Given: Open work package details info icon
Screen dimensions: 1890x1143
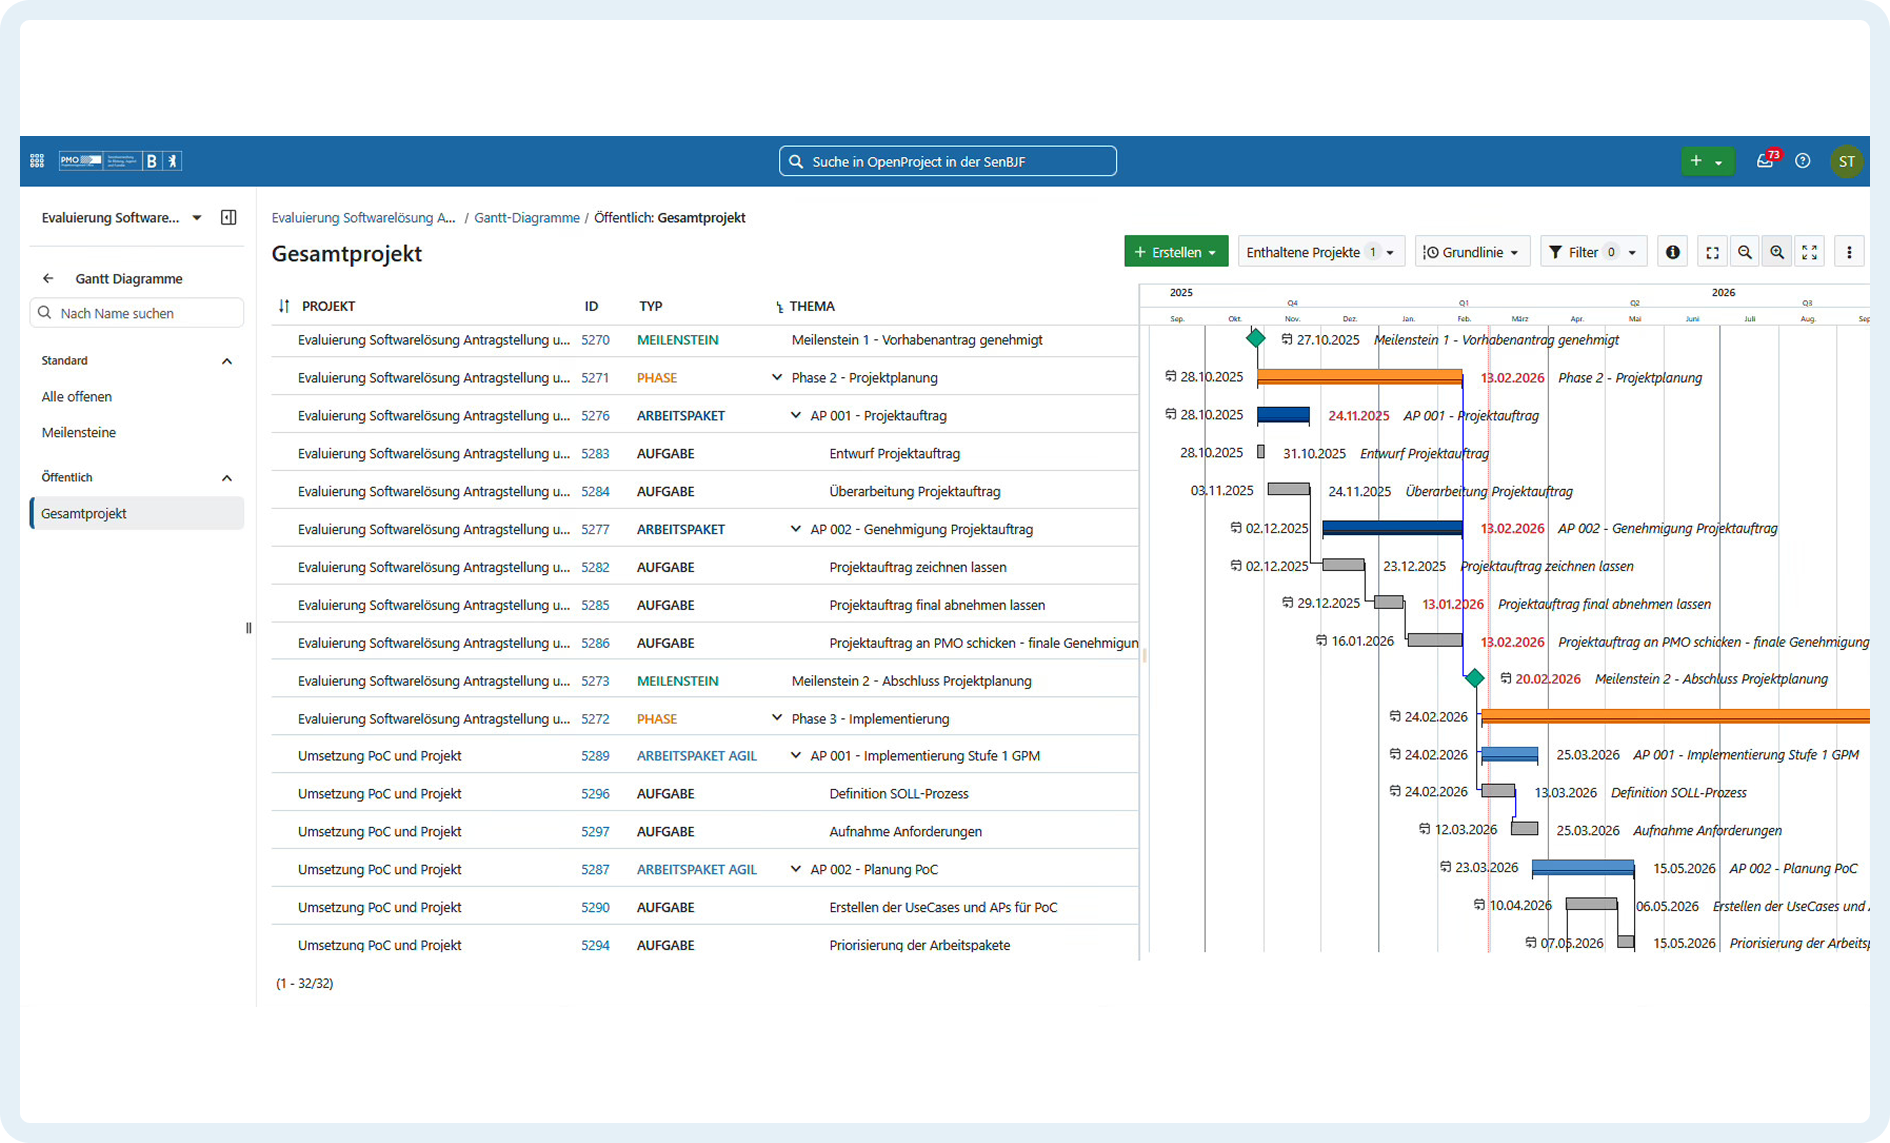Looking at the screenshot, I should pyautogui.click(x=1672, y=253).
